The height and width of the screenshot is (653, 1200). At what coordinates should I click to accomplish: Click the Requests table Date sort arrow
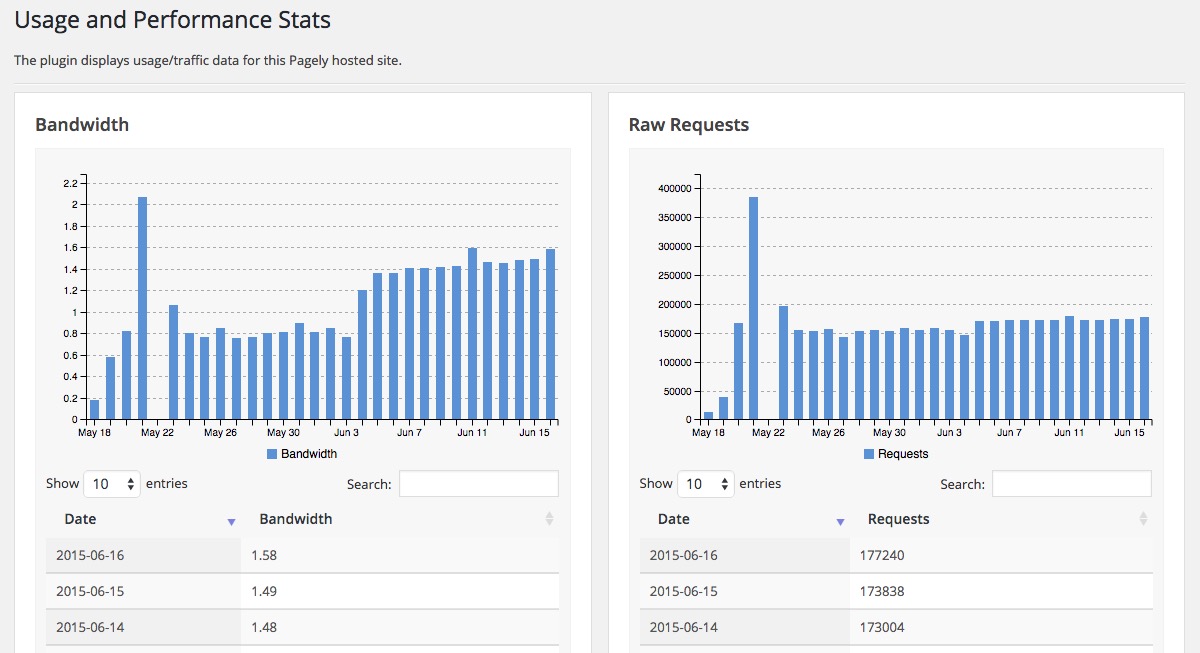[x=840, y=522]
